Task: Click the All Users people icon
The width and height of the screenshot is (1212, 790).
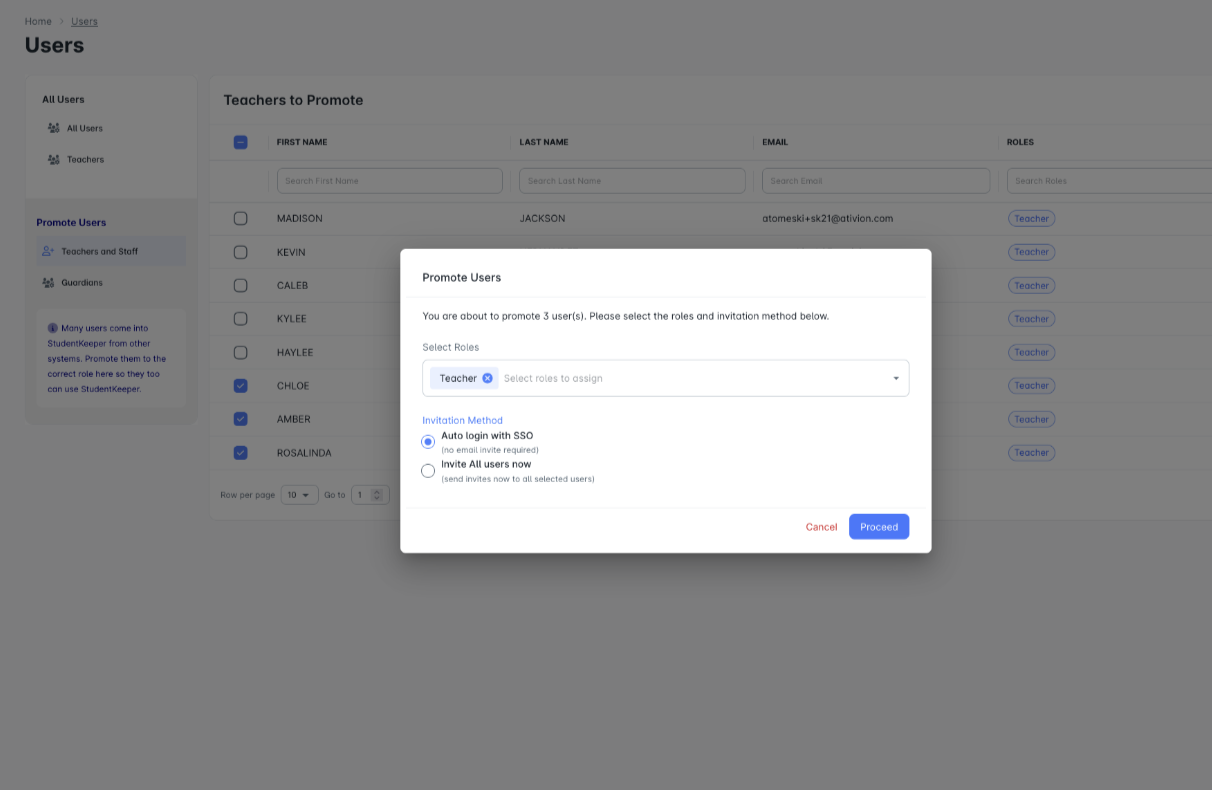Action: 54,128
